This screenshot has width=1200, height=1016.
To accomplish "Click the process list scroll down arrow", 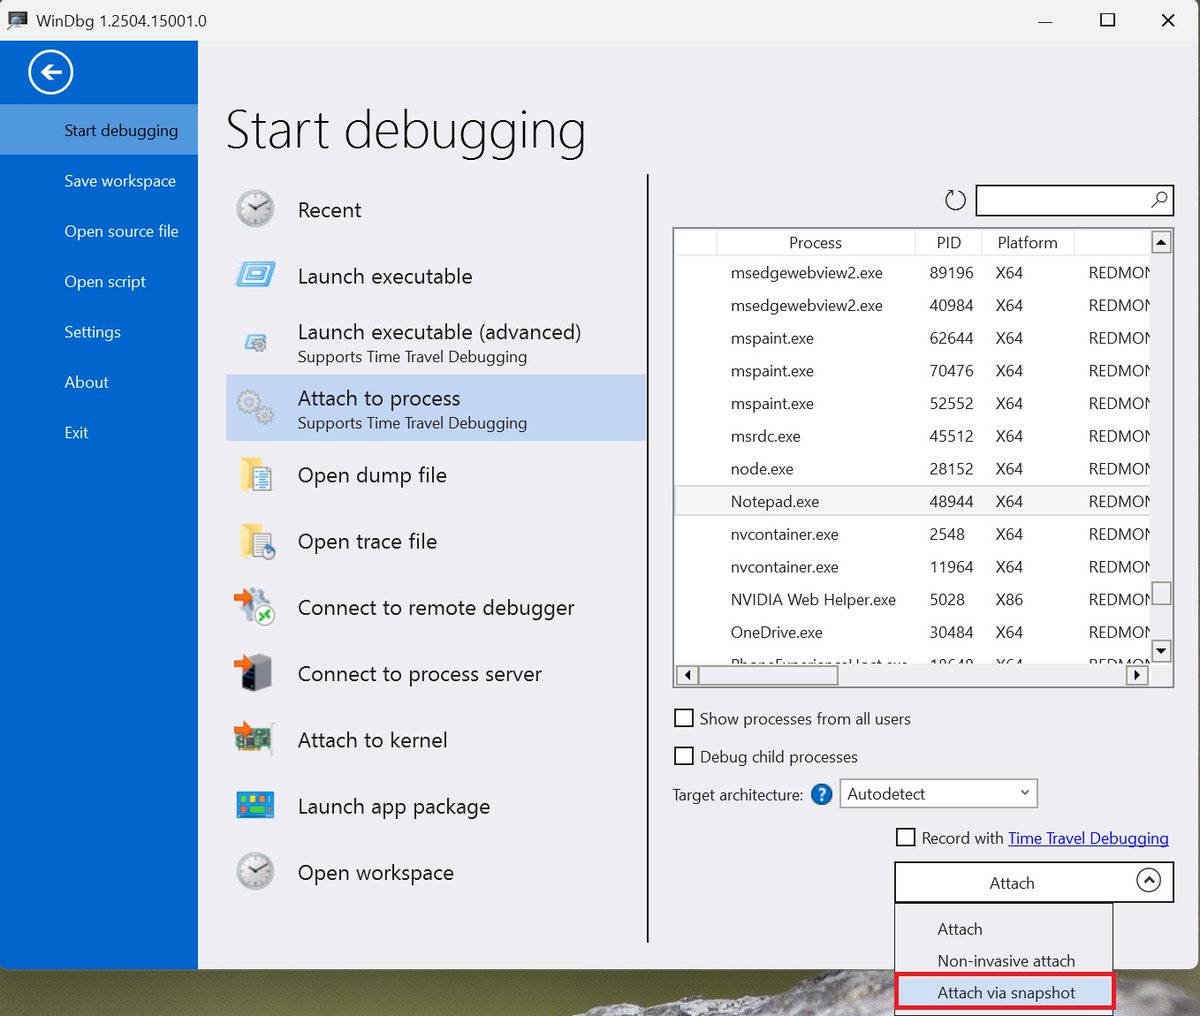I will (x=1161, y=651).
